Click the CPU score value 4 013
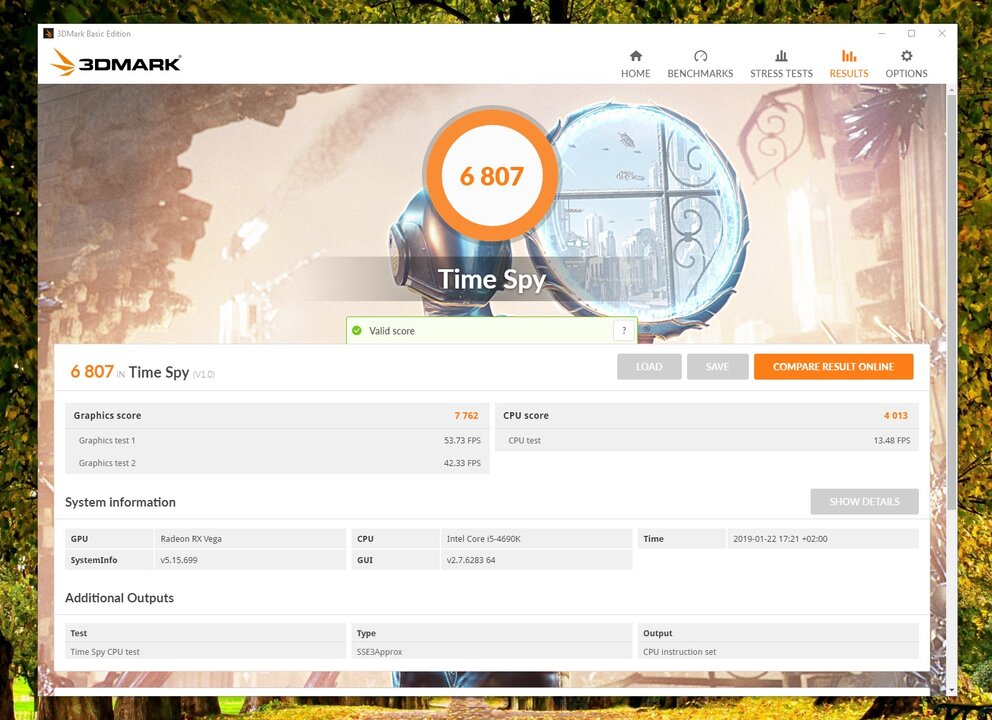This screenshot has height=720, width=992. pos(895,416)
